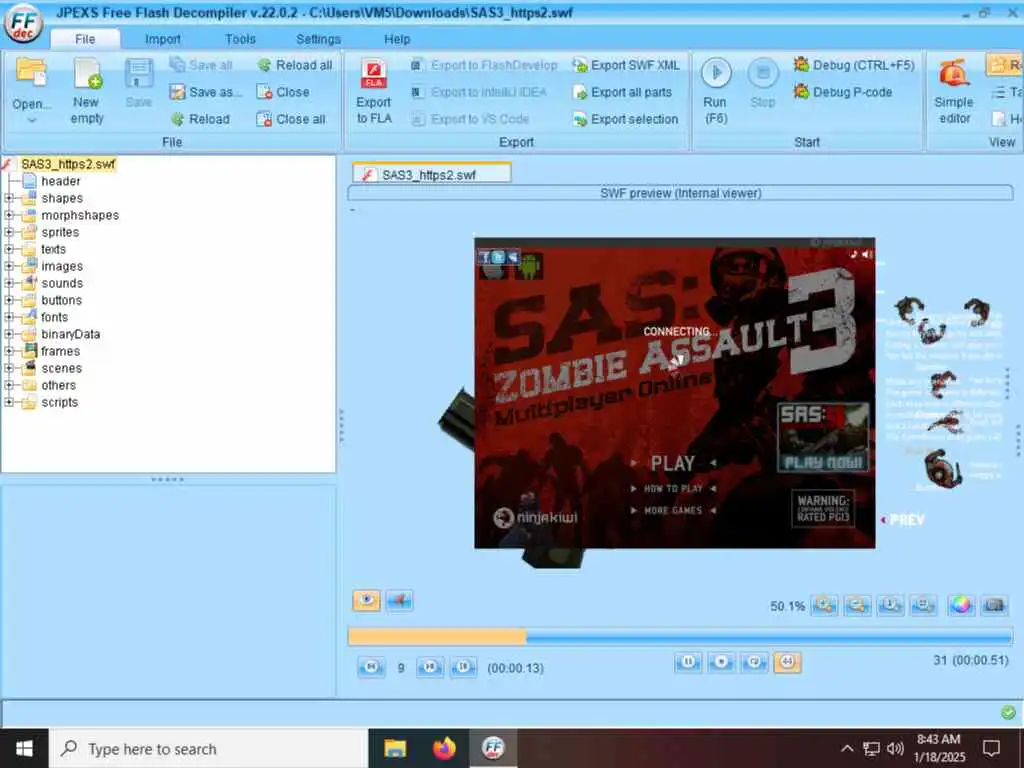Select the others folder

[x=58, y=385]
